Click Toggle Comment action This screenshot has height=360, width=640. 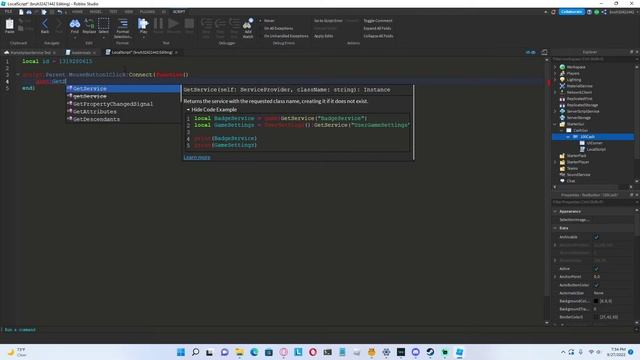[x=378, y=20]
